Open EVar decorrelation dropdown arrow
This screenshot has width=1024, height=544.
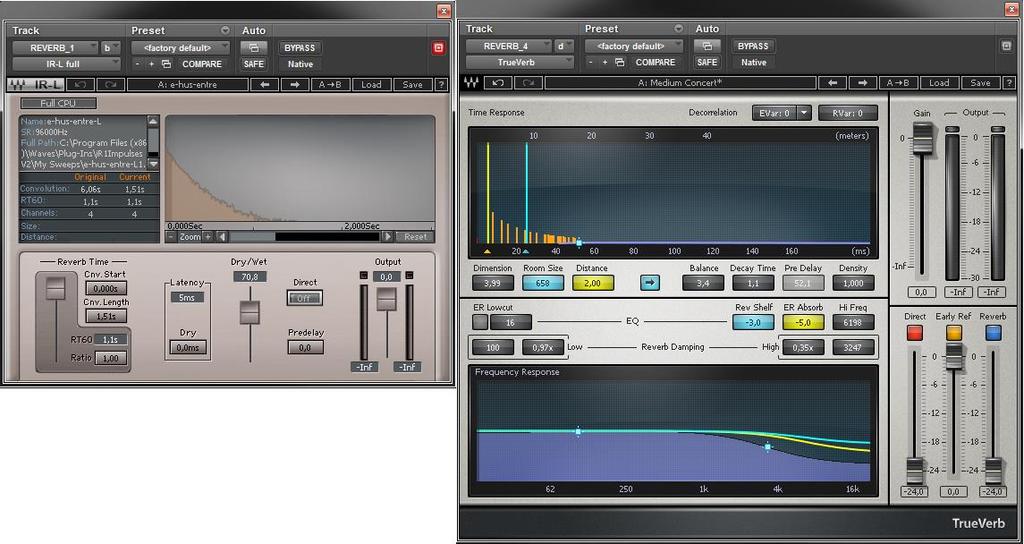pos(805,113)
